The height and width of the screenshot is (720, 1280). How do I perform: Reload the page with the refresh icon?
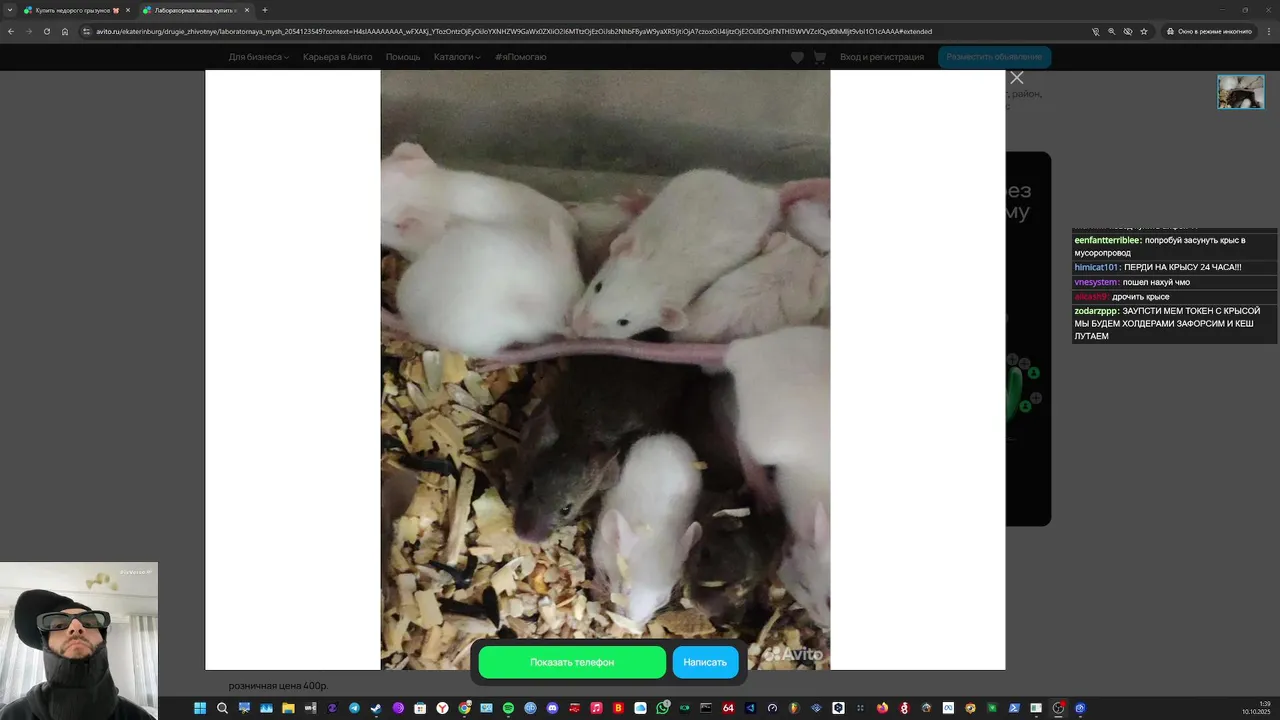pos(46,31)
